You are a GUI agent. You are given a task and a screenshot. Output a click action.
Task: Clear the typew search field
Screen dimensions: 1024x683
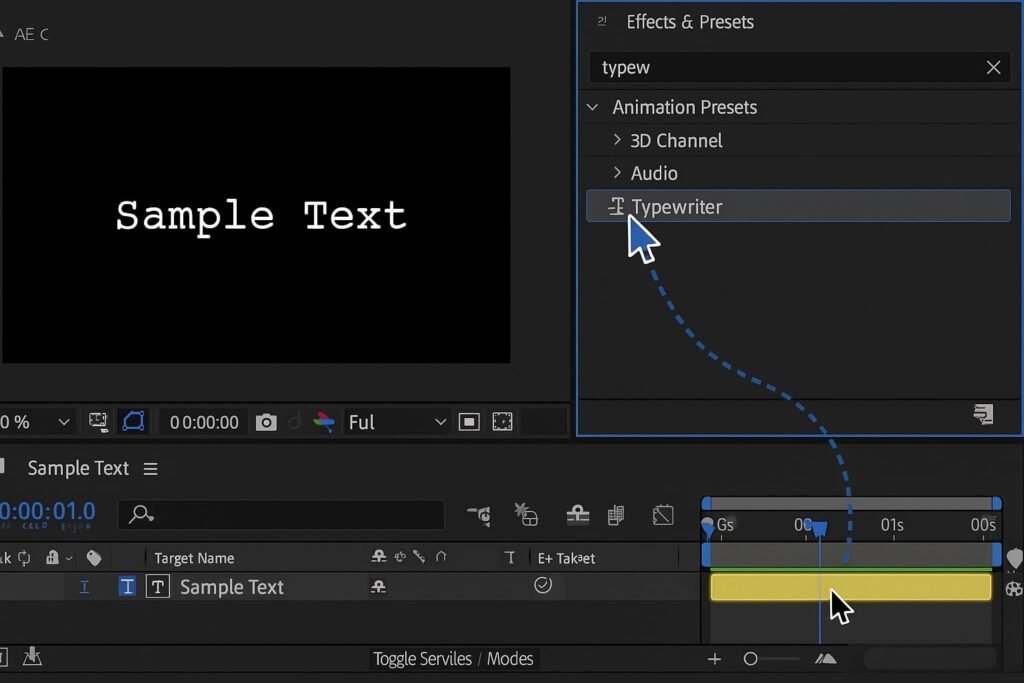(x=993, y=67)
